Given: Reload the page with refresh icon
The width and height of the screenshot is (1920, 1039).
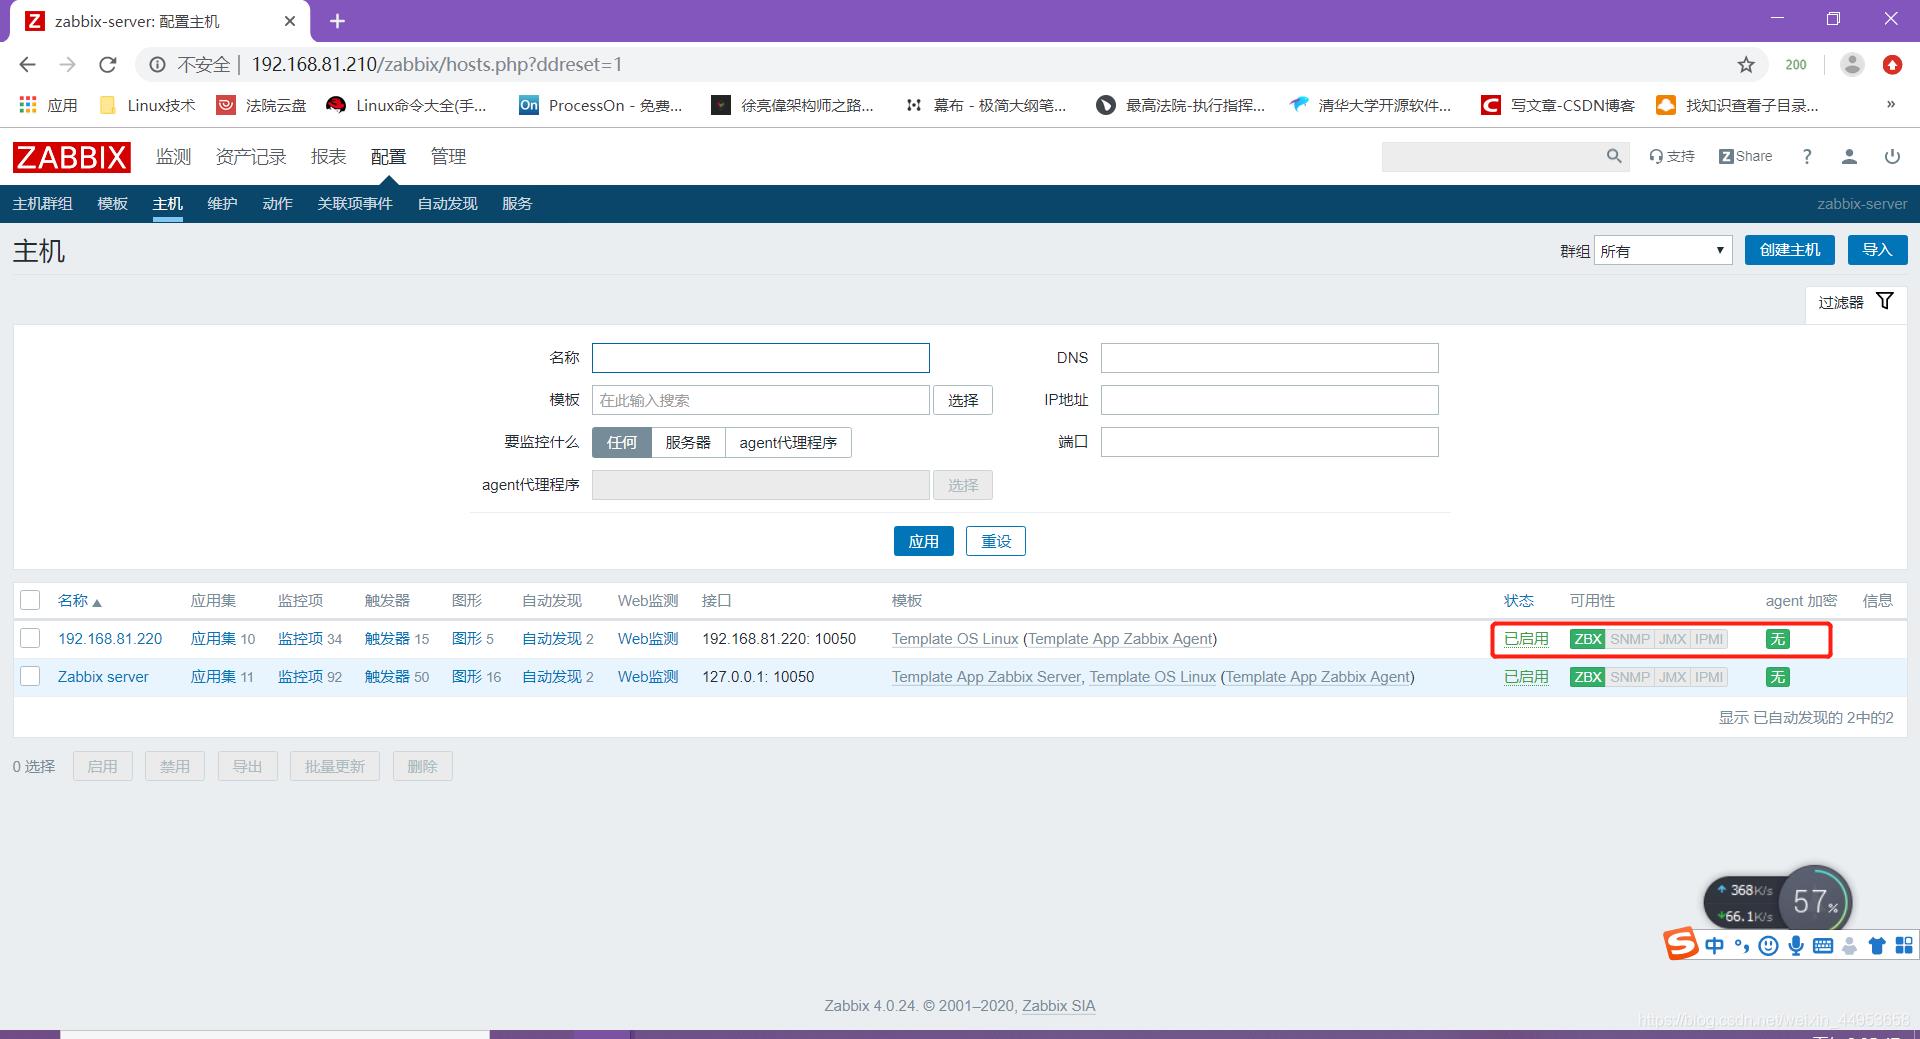Looking at the screenshot, I should coord(108,64).
